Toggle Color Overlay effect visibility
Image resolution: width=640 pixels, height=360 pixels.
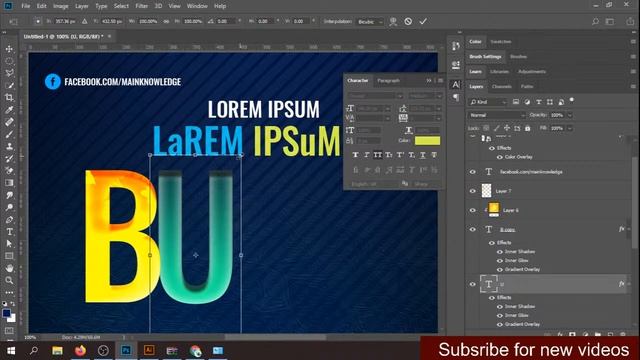tap(500, 157)
